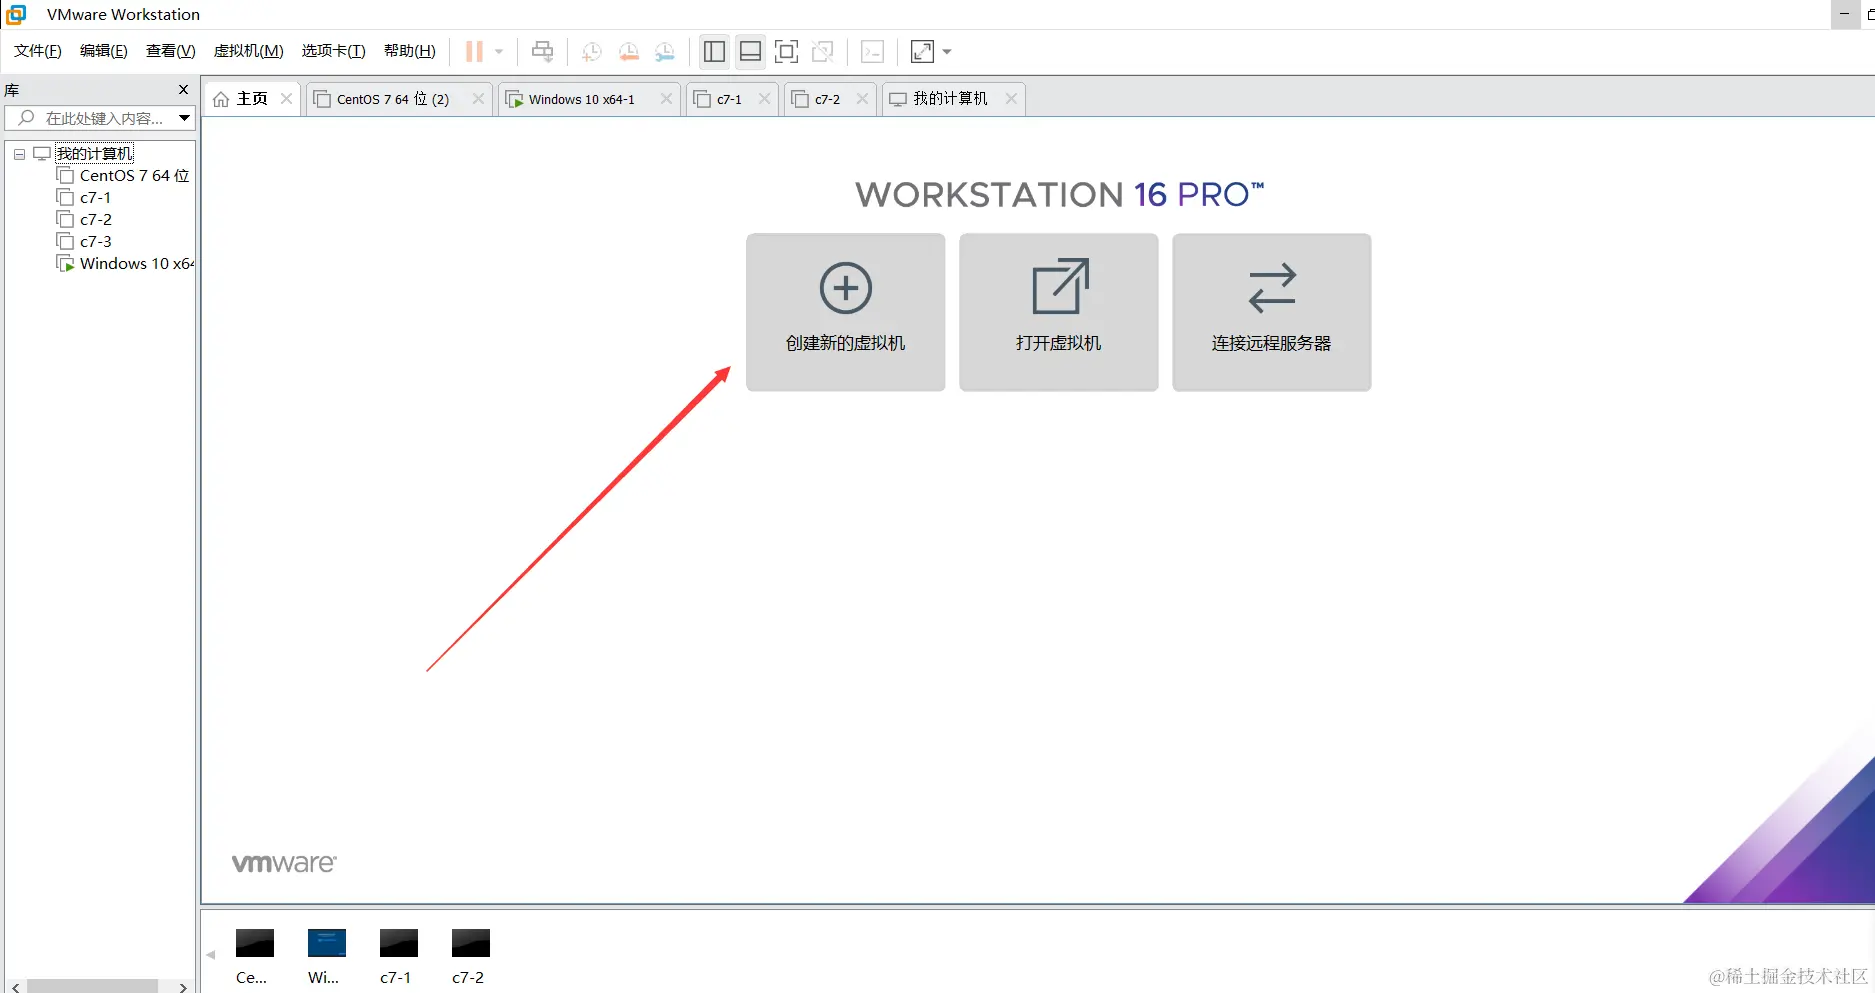The width and height of the screenshot is (1875, 993).
Task: Close the 主页 tab
Action: tap(286, 98)
